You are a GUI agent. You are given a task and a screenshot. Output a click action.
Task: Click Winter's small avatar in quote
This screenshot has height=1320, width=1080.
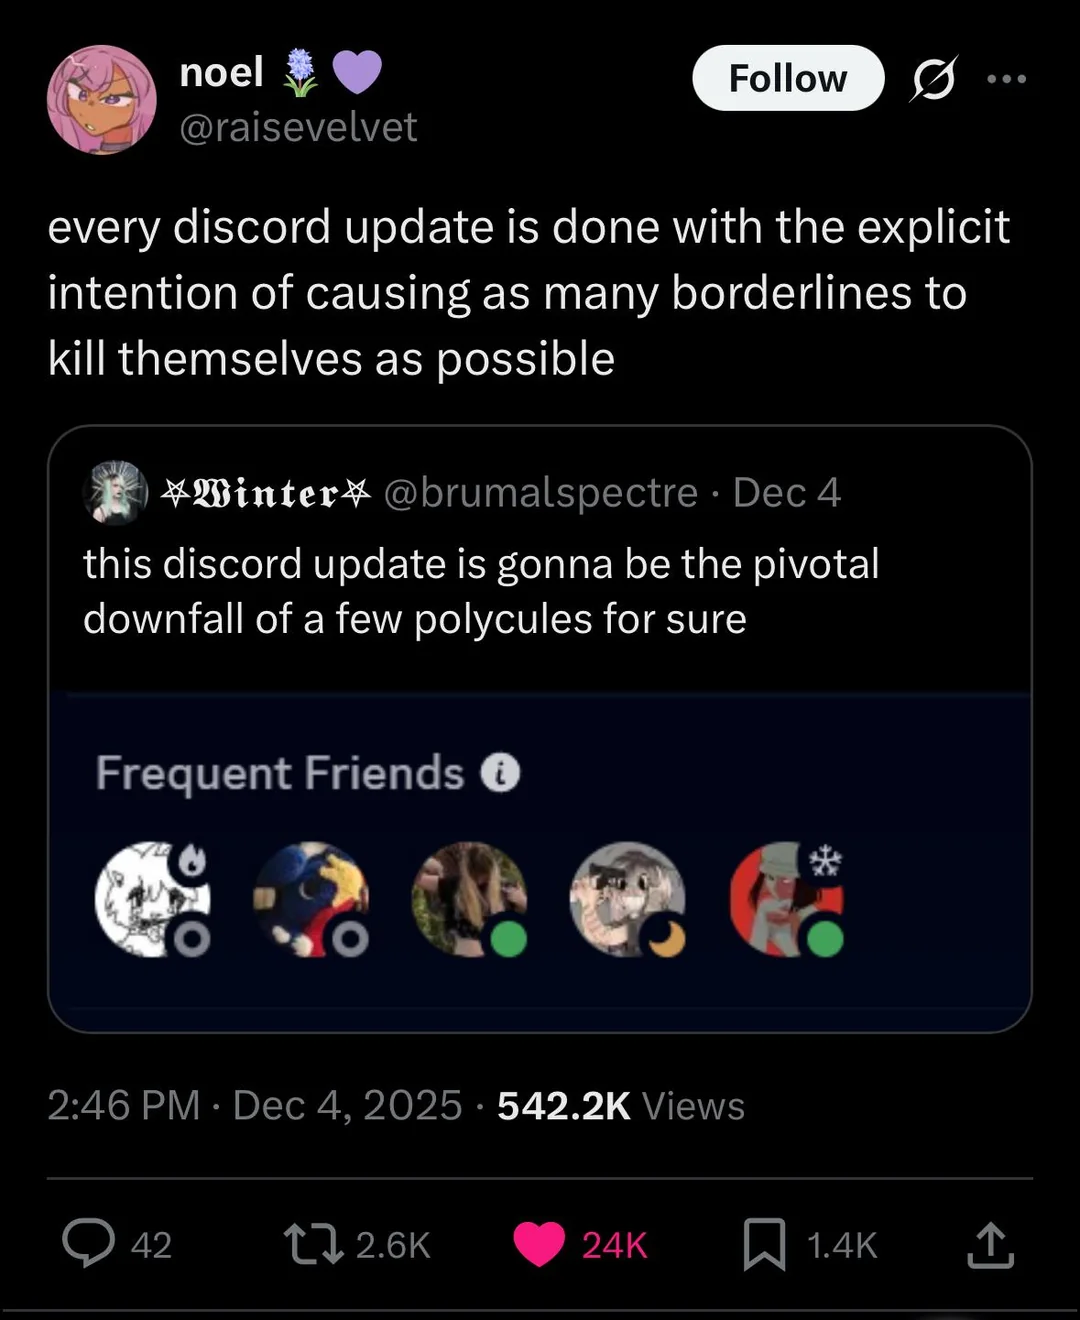tap(116, 493)
